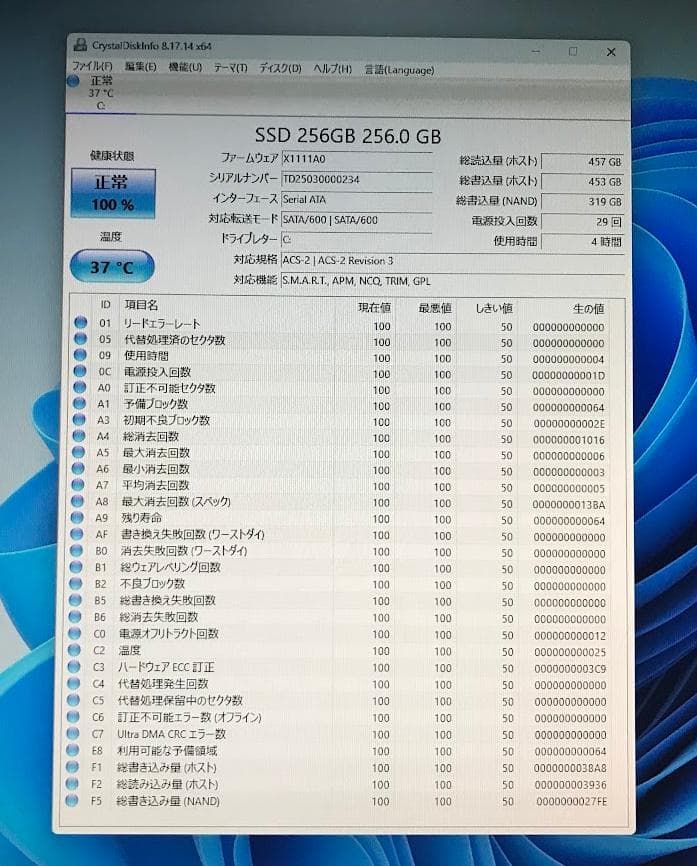Click raw value 0000000013BA
This screenshot has height=866, width=697.
pos(569,504)
